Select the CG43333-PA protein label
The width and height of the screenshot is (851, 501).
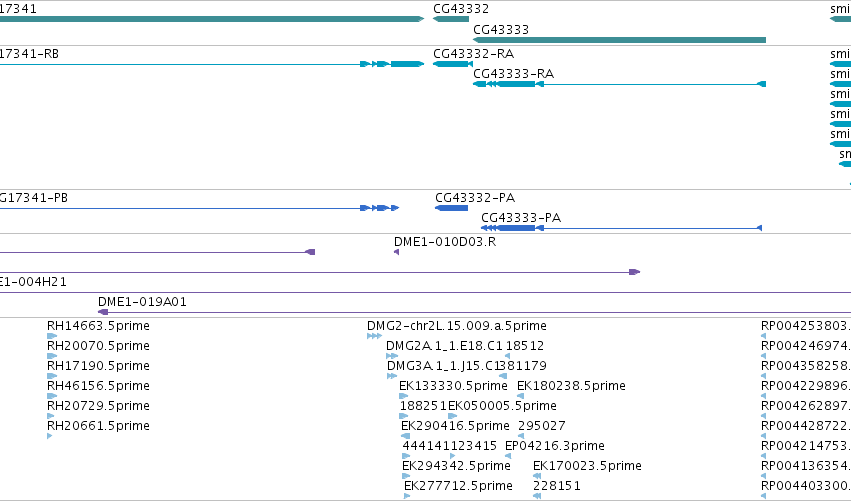521,218
